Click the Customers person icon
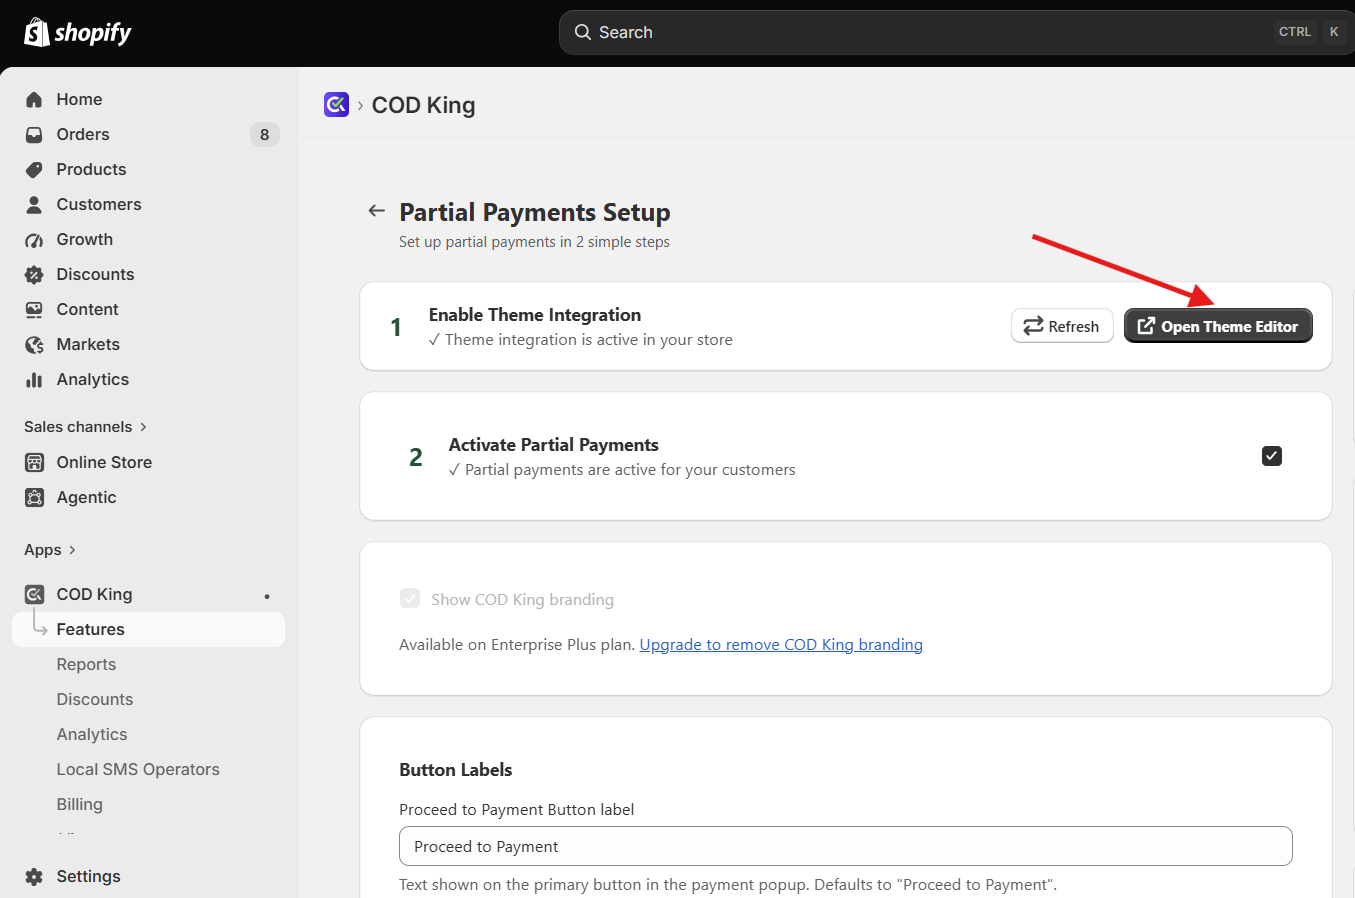The width and height of the screenshot is (1355, 898). point(34,204)
